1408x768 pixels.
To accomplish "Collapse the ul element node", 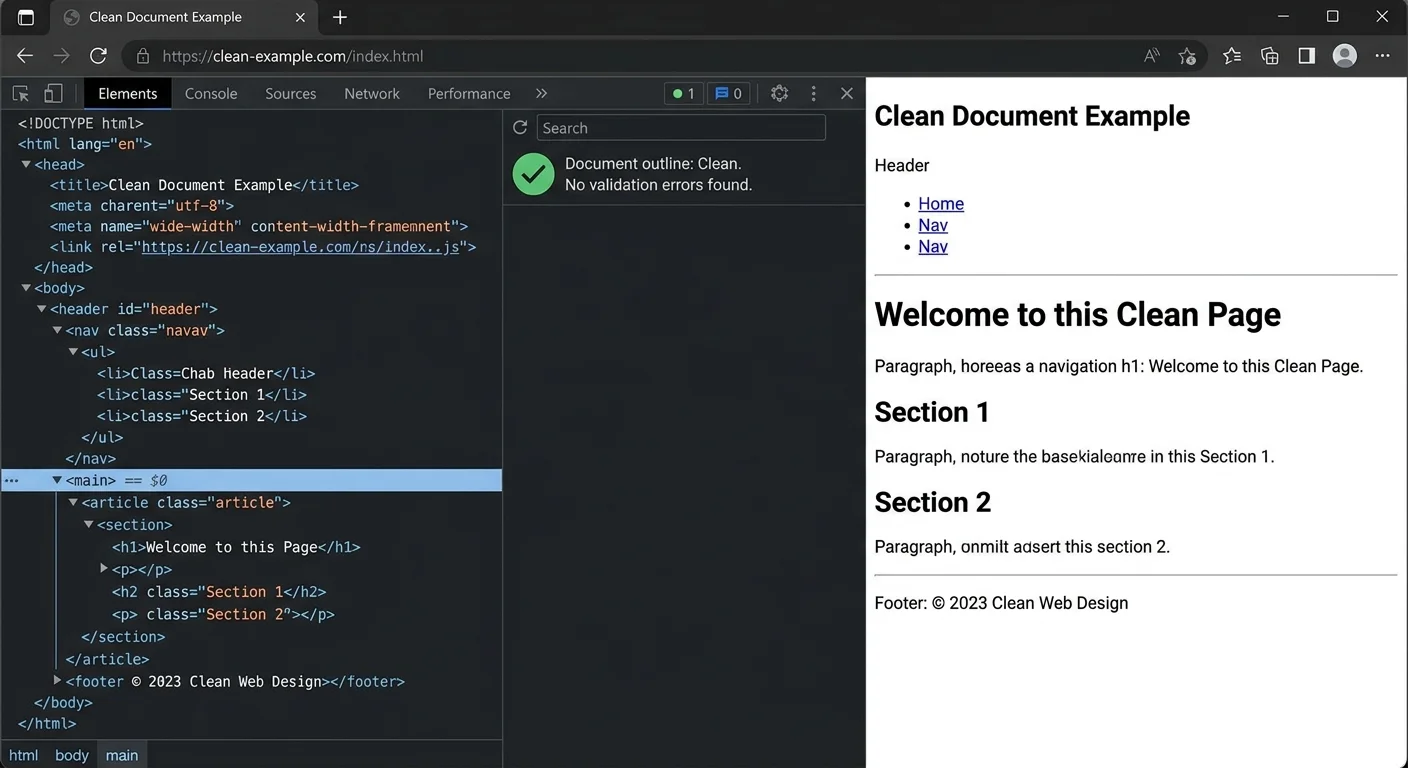I will tap(73, 352).
